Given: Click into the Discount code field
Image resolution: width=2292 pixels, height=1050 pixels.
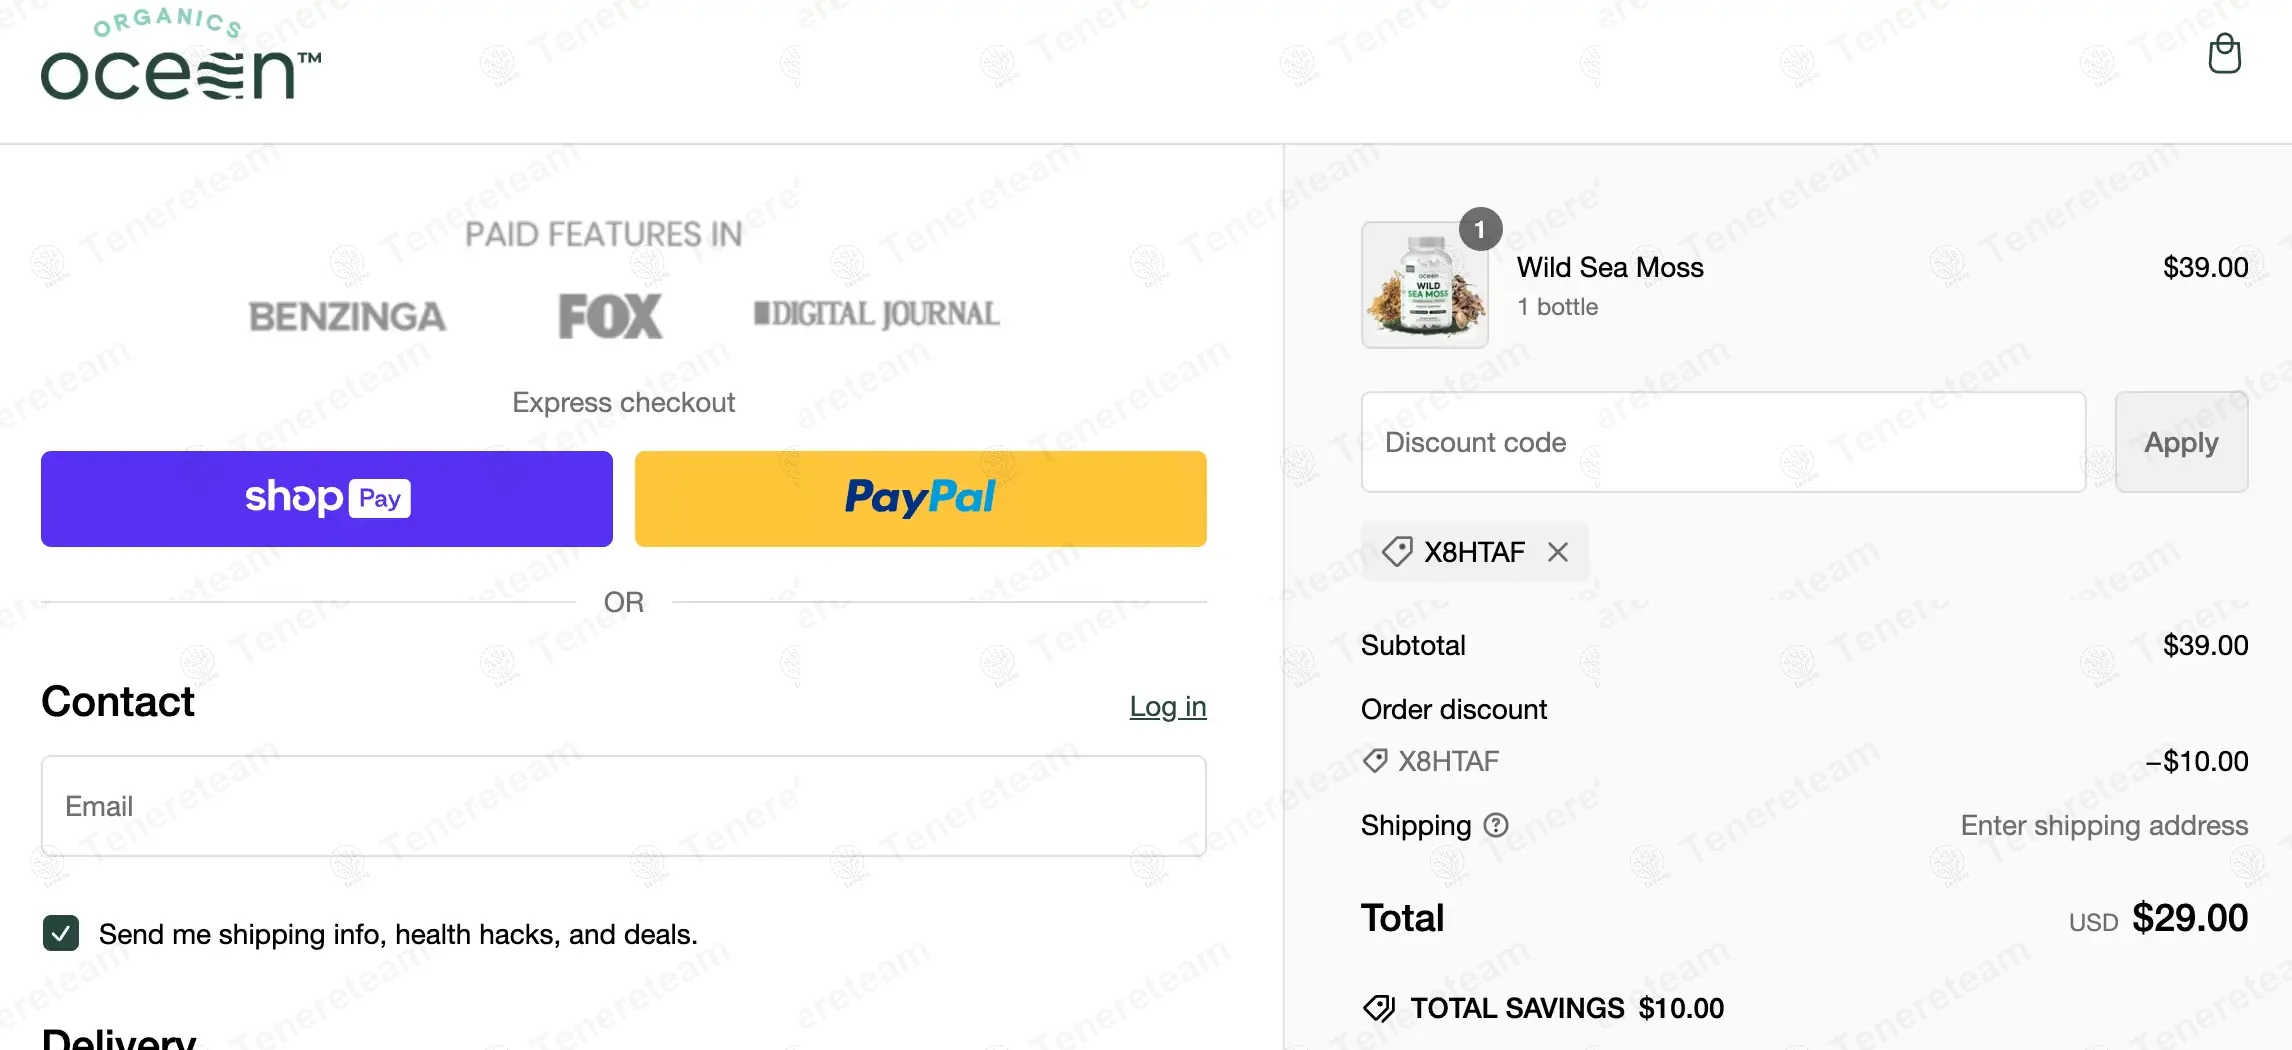Looking at the screenshot, I should [1722, 442].
